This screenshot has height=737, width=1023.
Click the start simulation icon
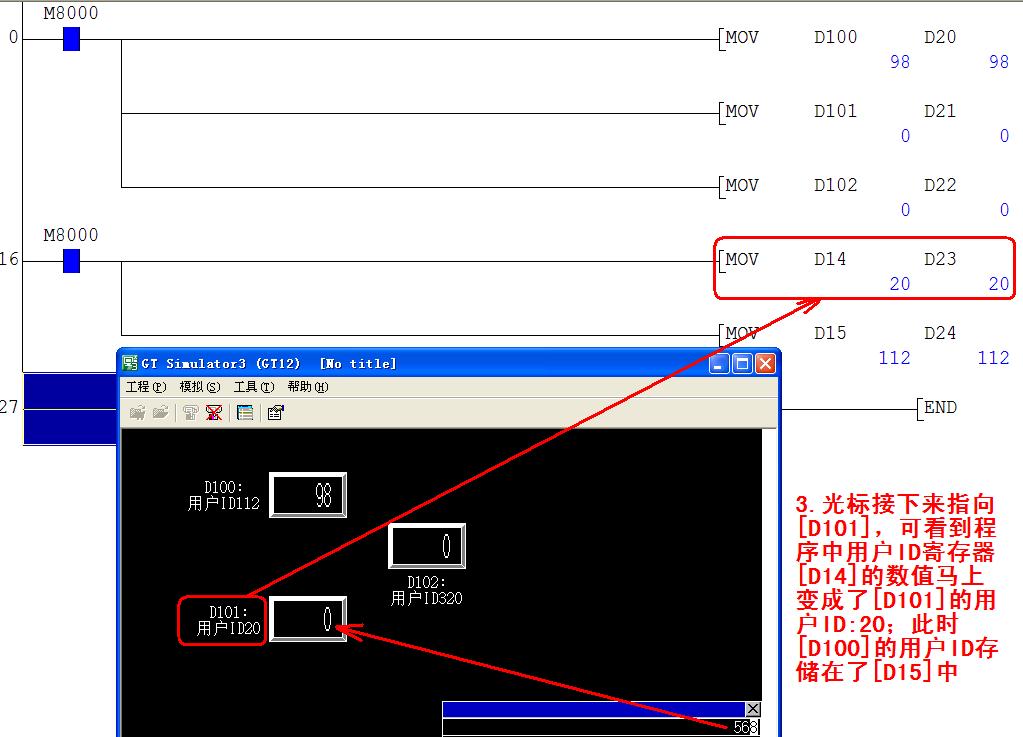click(x=190, y=412)
